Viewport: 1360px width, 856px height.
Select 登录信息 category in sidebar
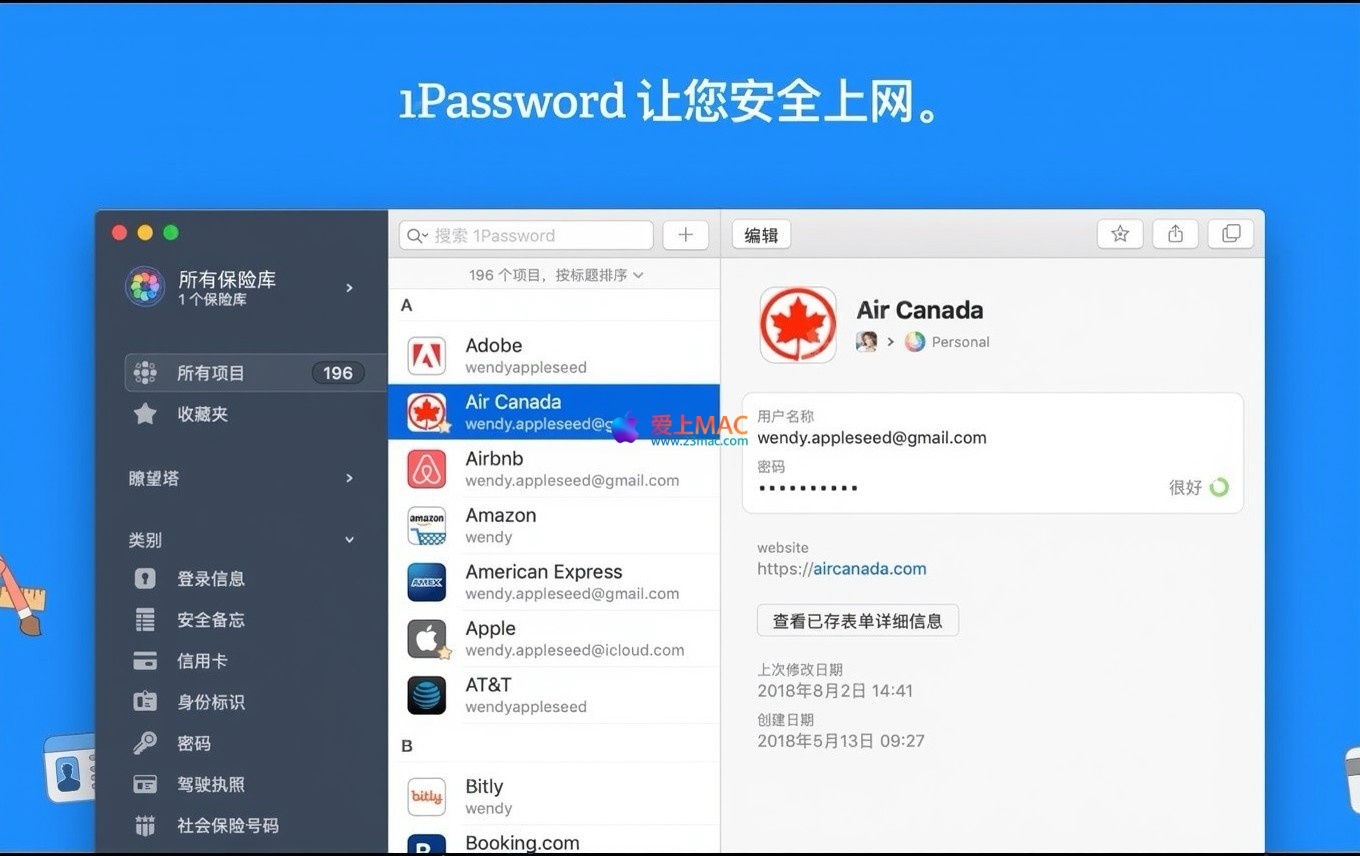(210, 579)
